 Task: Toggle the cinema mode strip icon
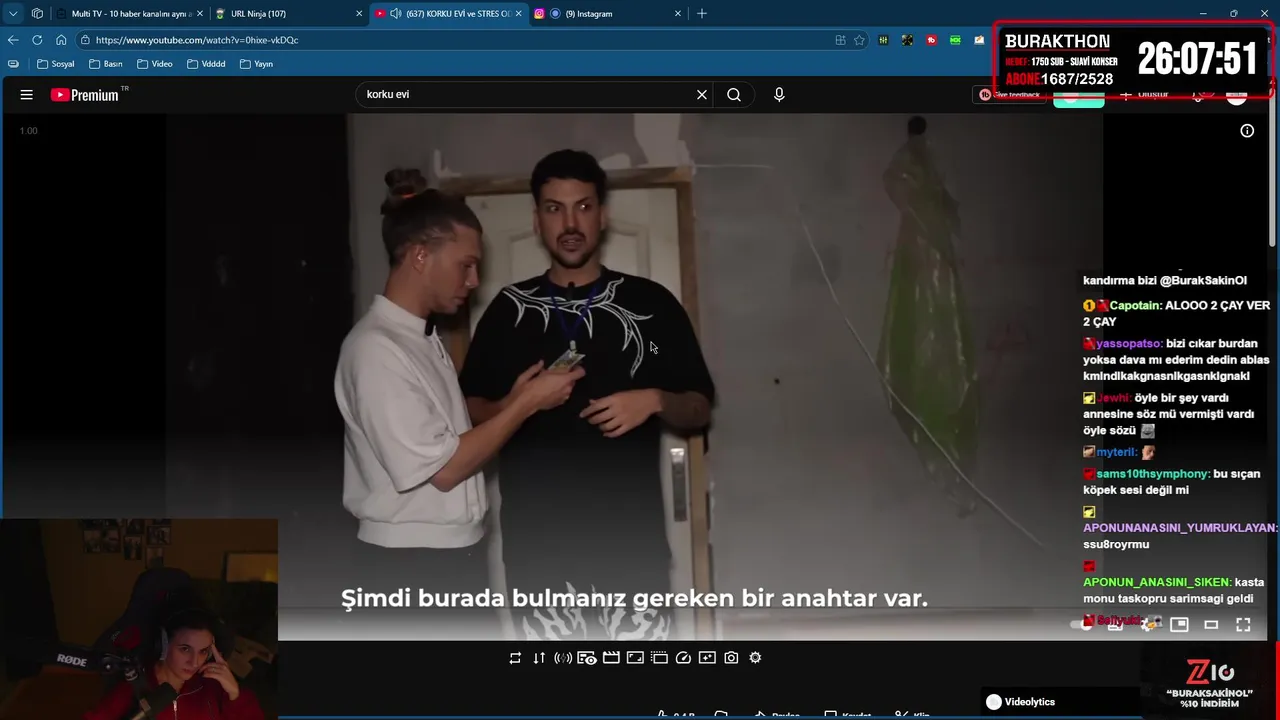(x=659, y=658)
